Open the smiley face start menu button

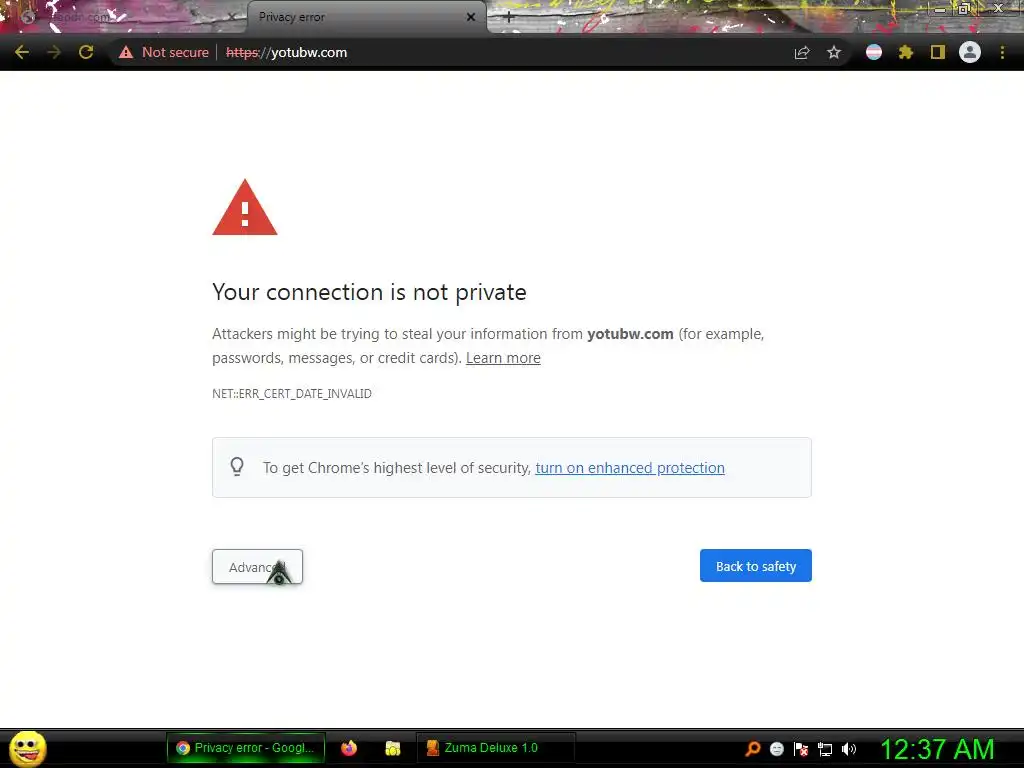27,748
